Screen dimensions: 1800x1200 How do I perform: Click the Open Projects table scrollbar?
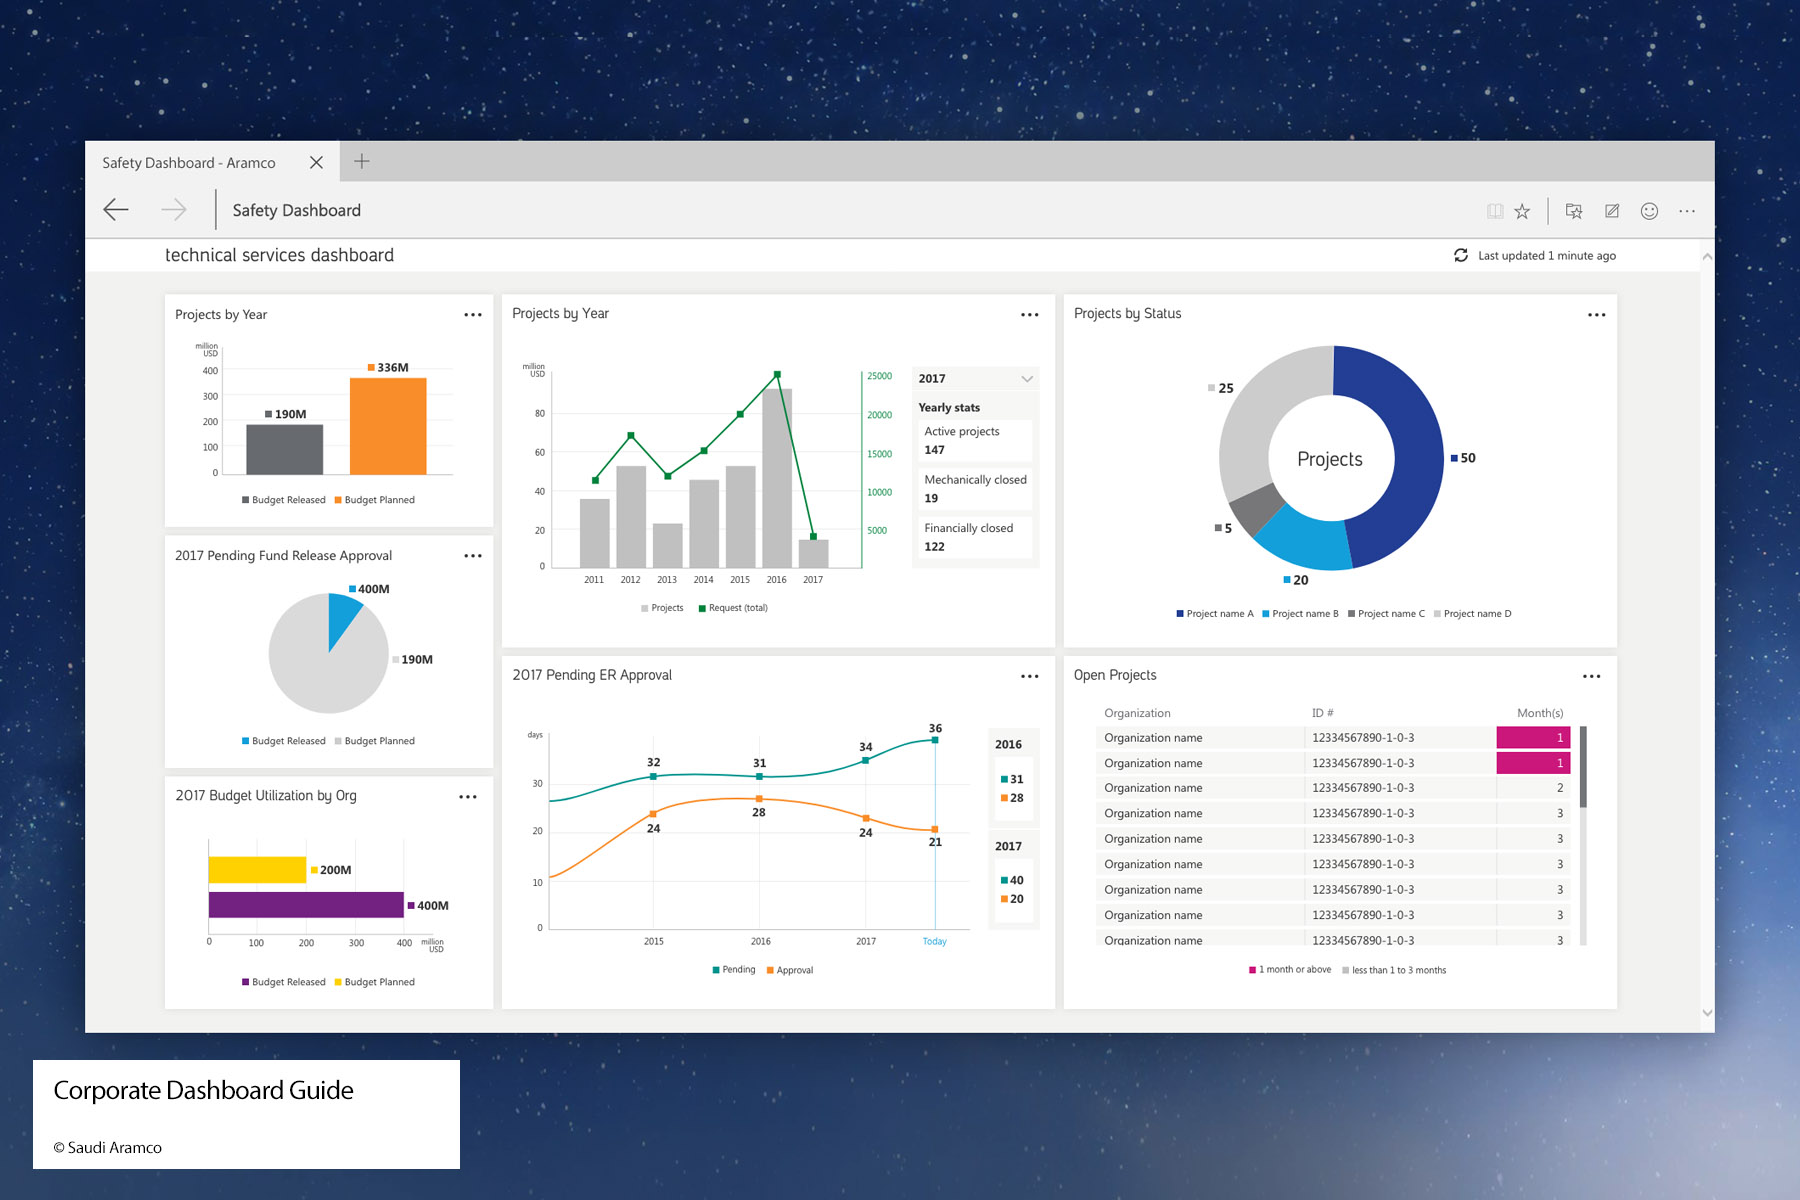click(x=1583, y=768)
